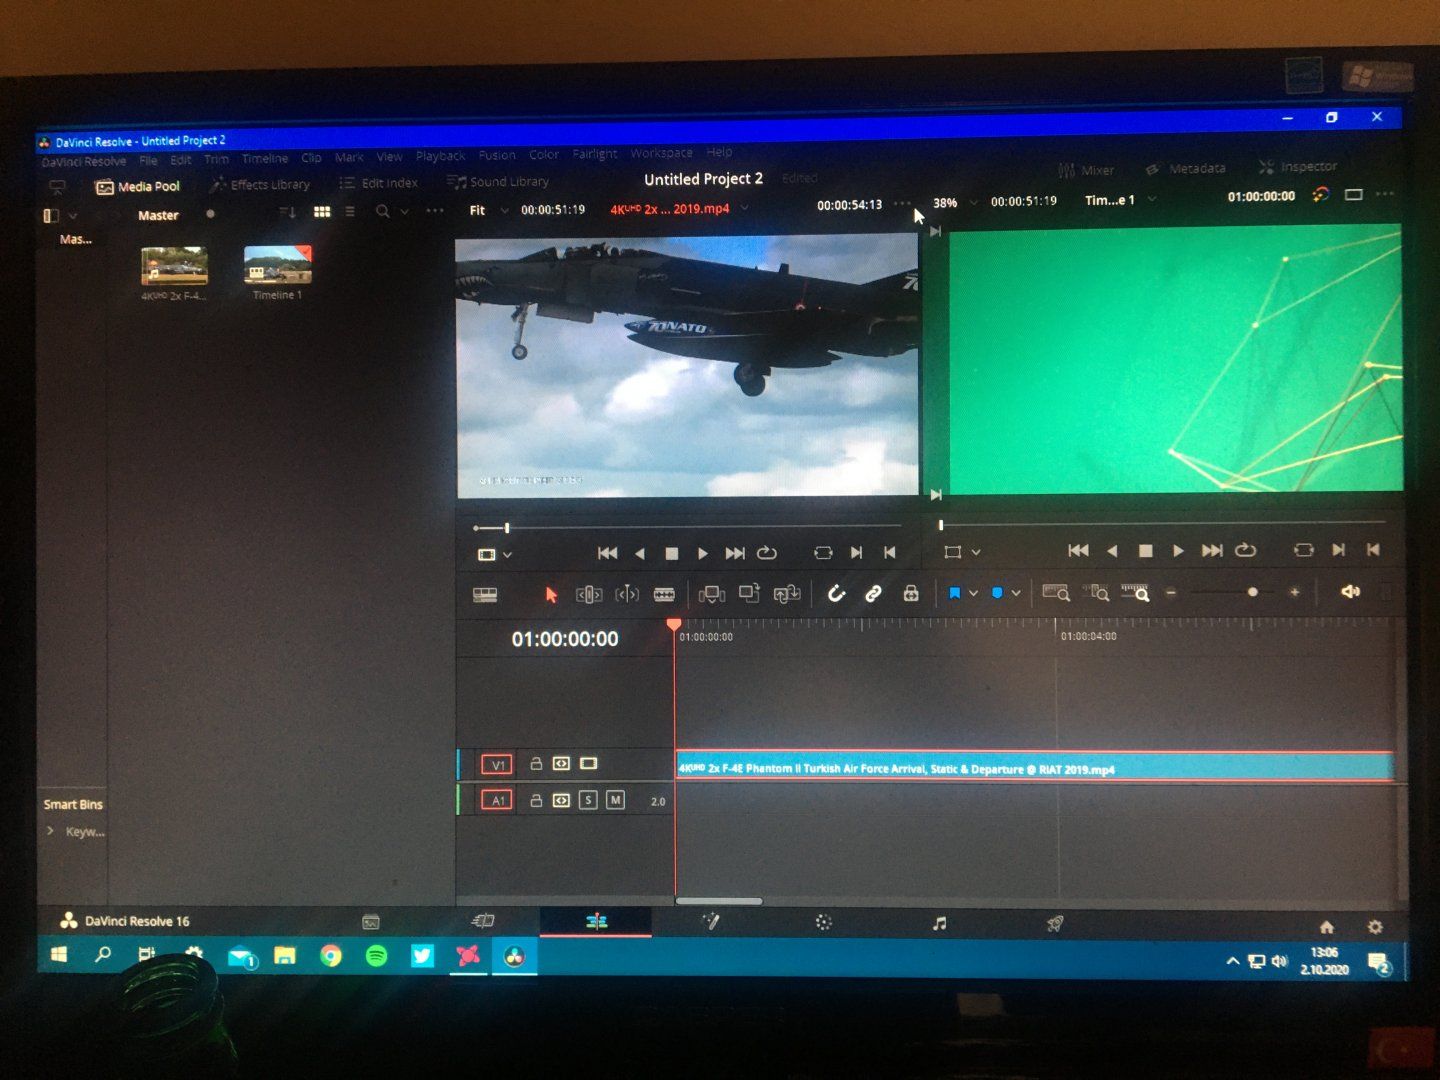Toggle Linked Selection chain icon
This screenshot has width=1440, height=1080.
pyautogui.click(x=873, y=594)
